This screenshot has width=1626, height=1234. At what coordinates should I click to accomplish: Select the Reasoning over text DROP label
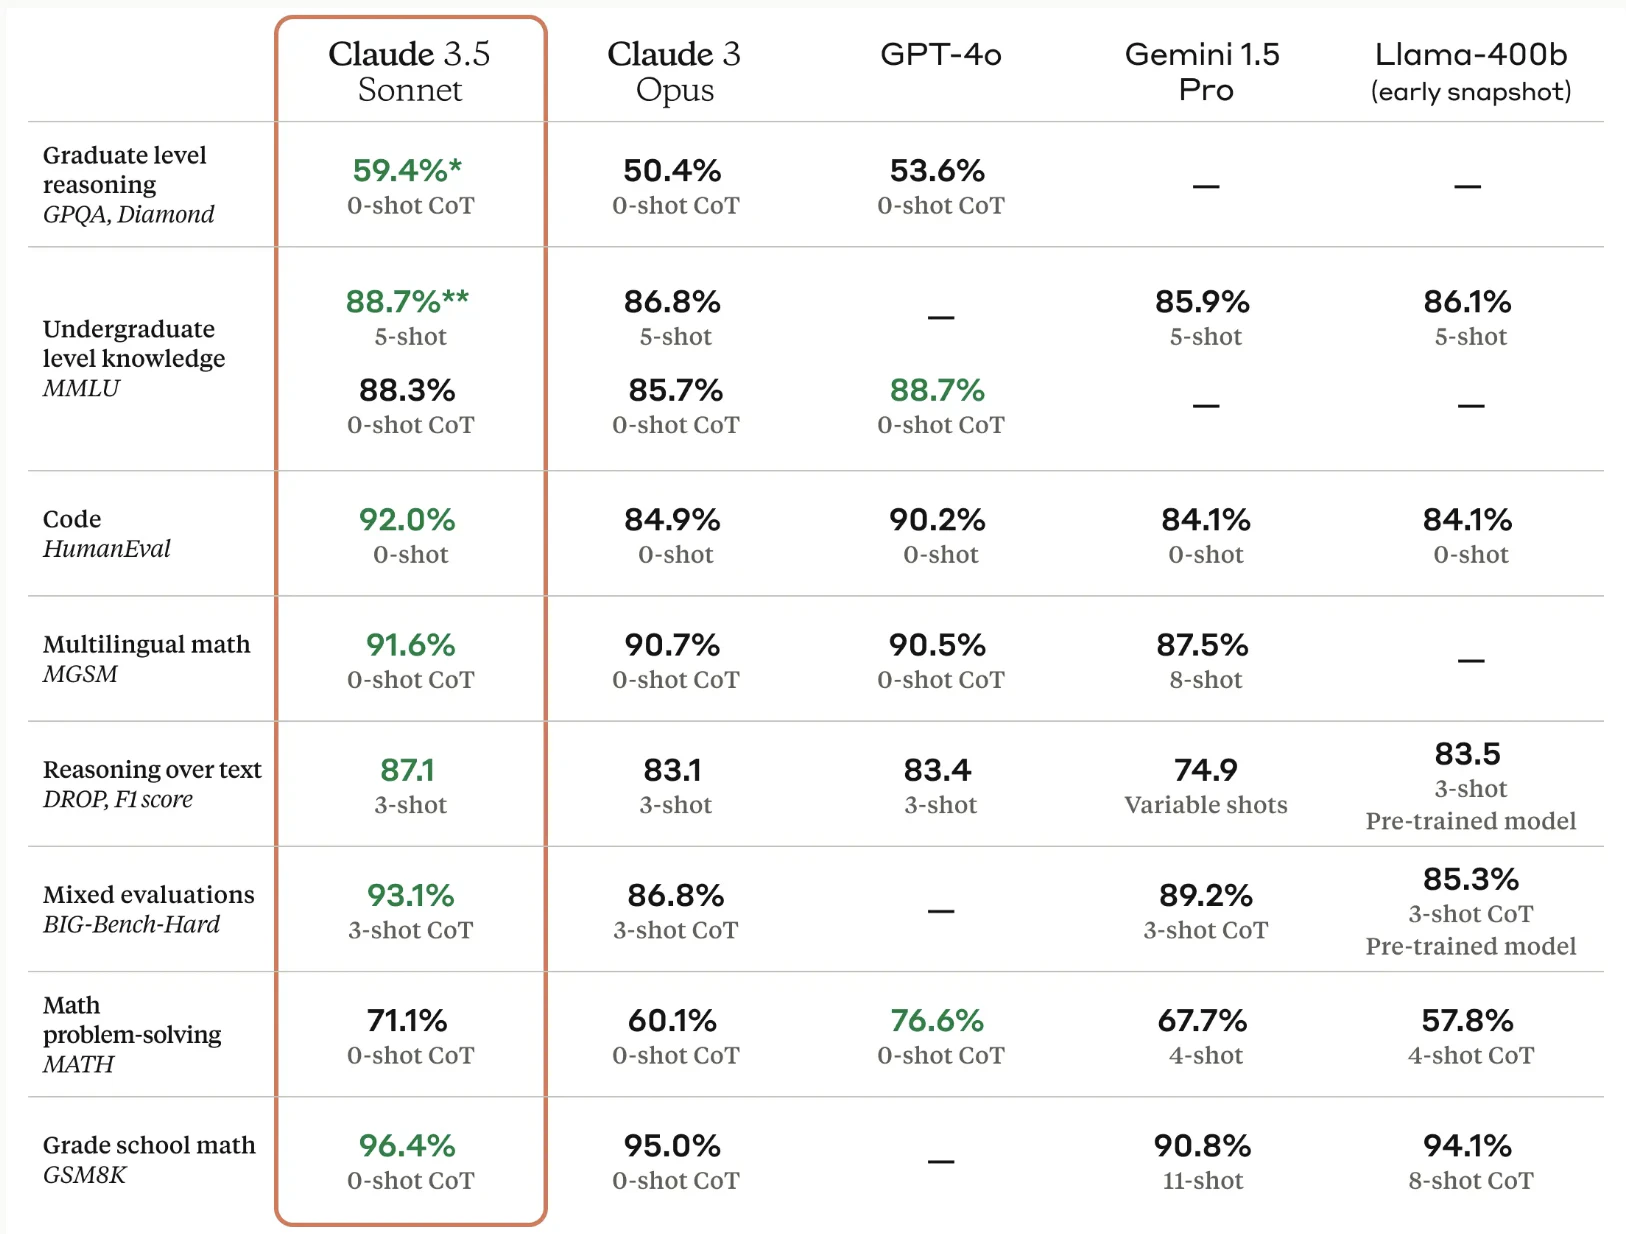pyautogui.click(x=152, y=783)
